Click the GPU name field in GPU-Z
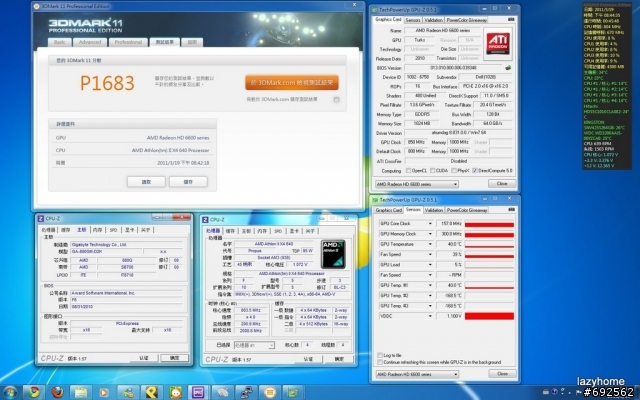Viewport: 640px width, 400px height. 442,31
